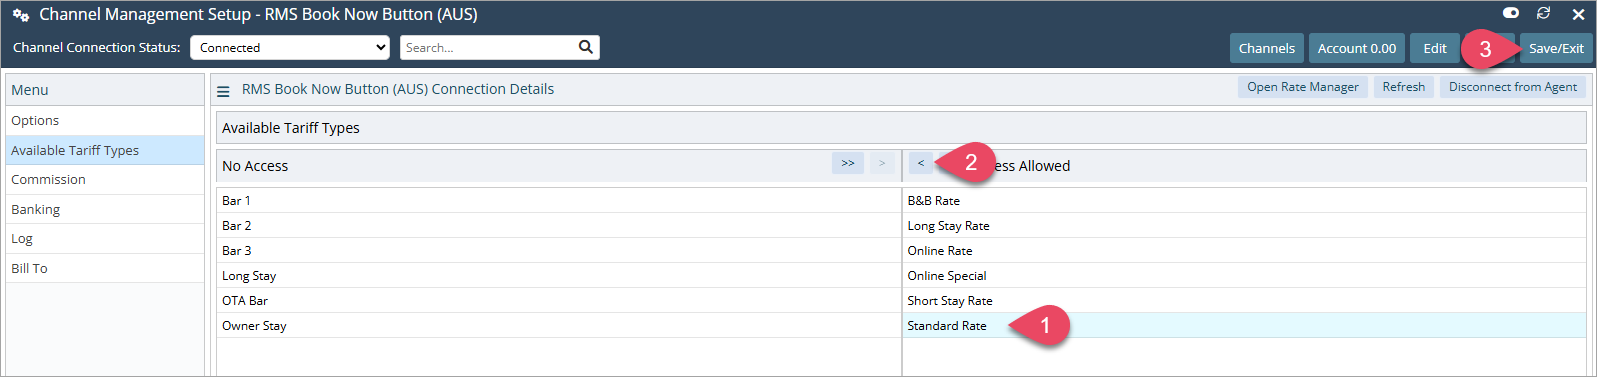Viewport: 1597px width, 377px height.
Task: Select Bar 1 in No Access list
Action: (559, 200)
